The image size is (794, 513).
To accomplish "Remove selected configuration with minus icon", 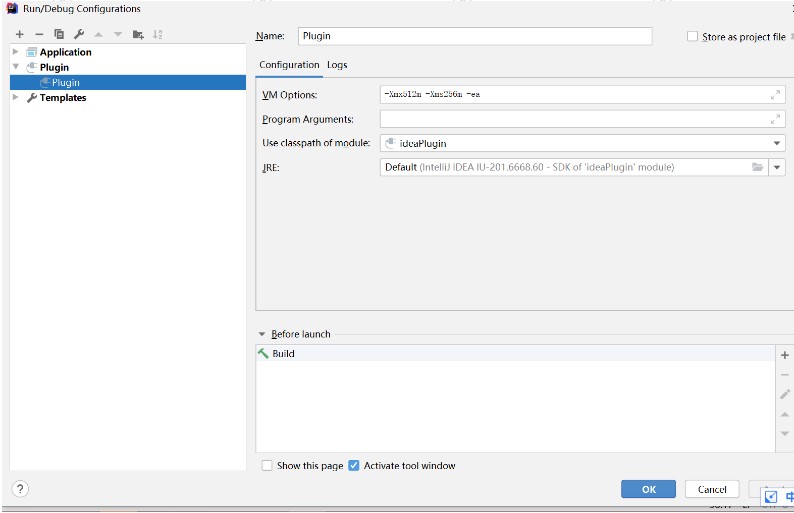I will pos(39,34).
